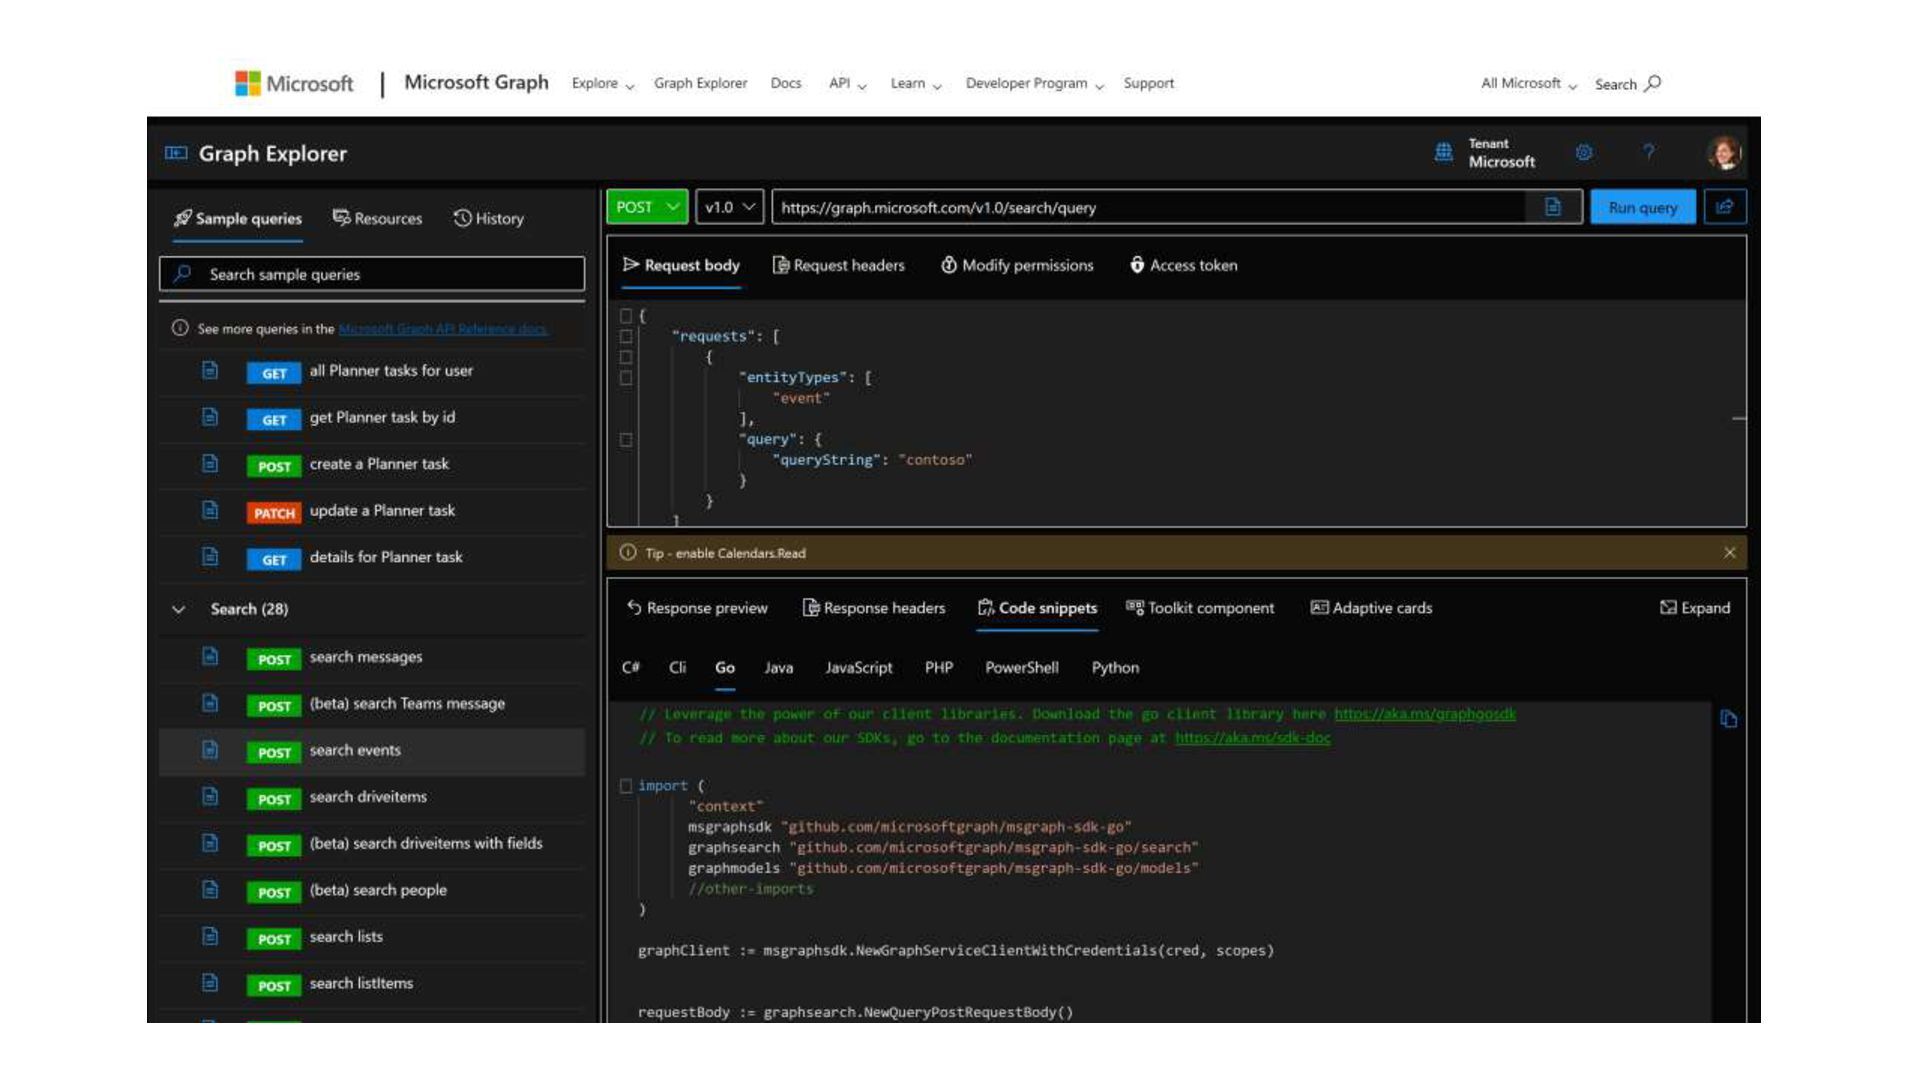Open the Docs navigation link
1920x1080 pixels.
(x=786, y=84)
